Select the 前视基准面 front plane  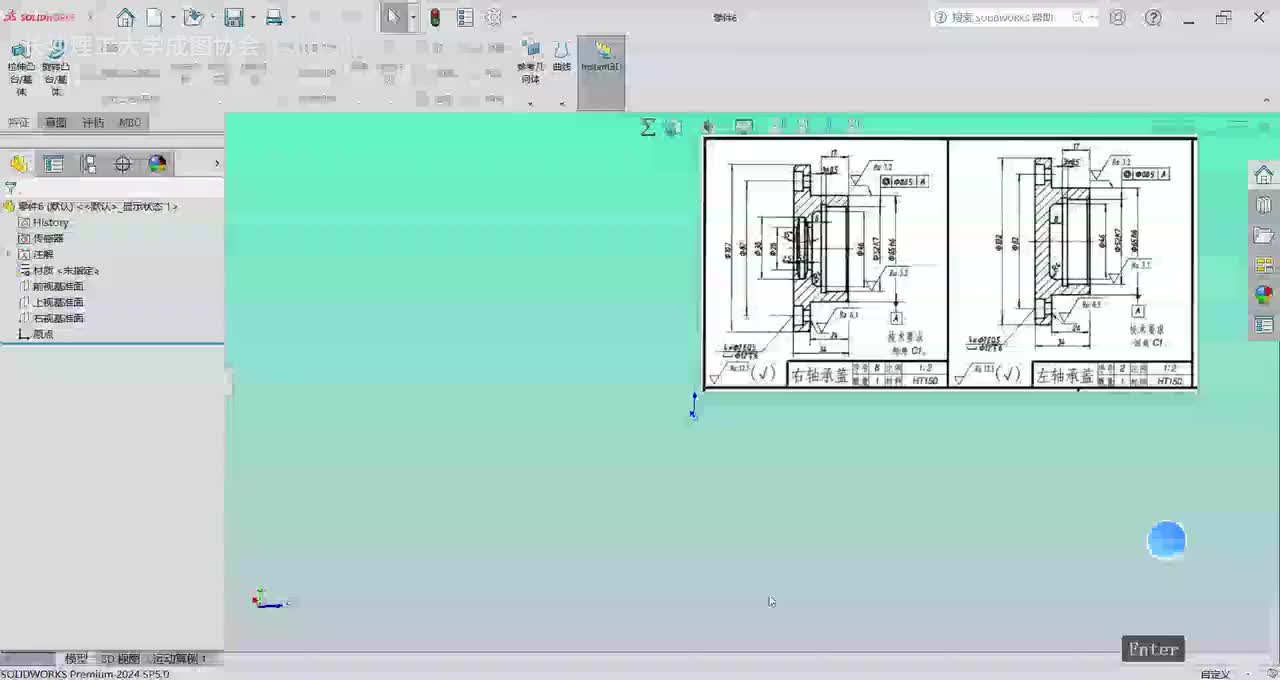coord(51,286)
